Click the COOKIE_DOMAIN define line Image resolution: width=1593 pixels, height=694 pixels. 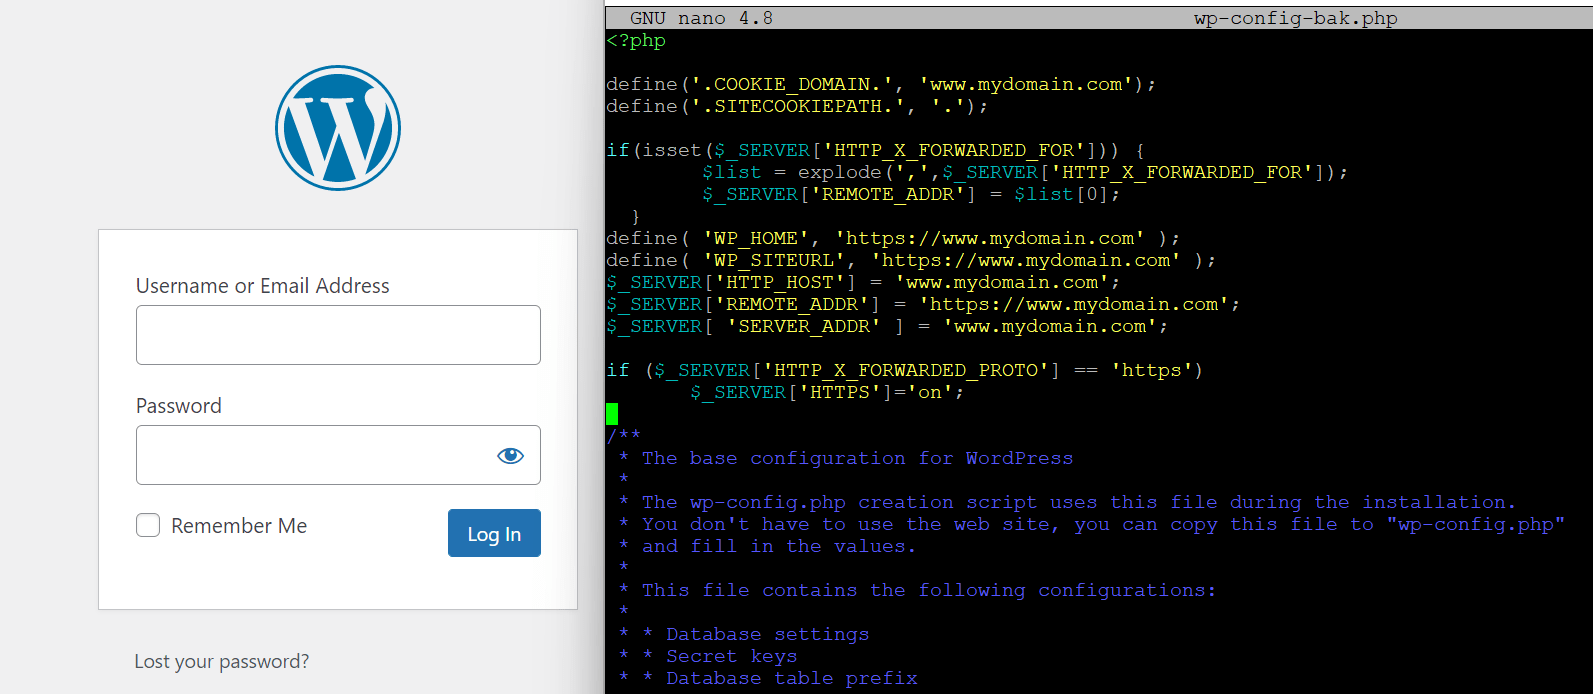click(x=881, y=85)
